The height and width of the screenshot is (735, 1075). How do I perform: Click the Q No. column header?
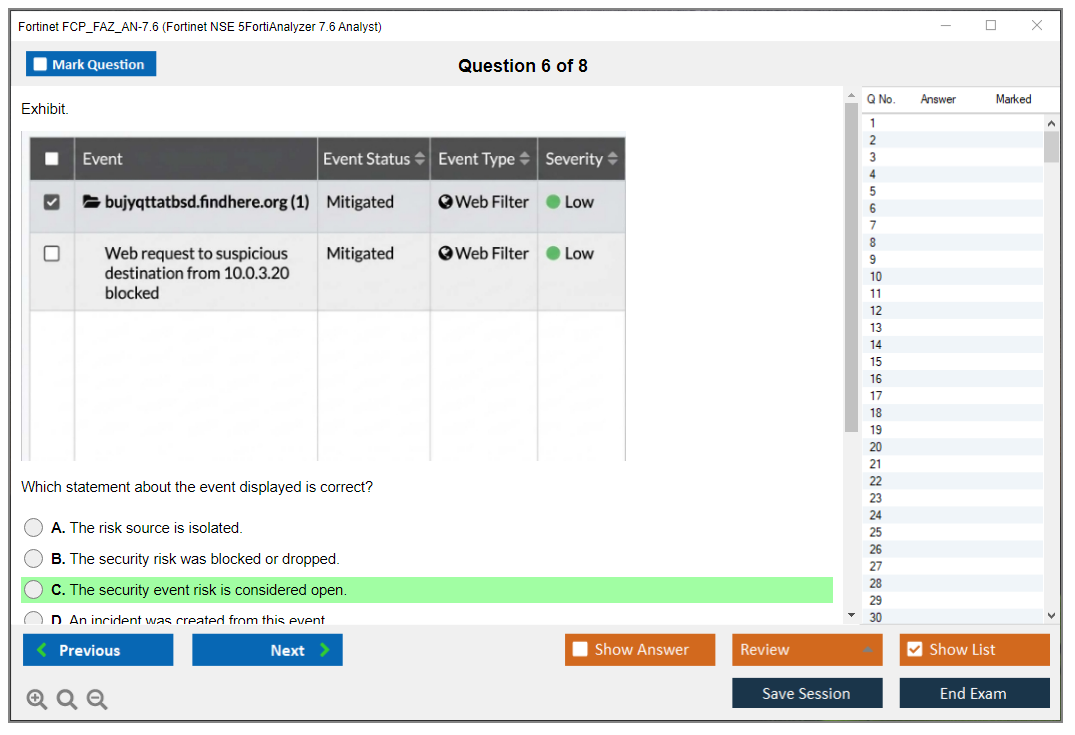coord(880,99)
